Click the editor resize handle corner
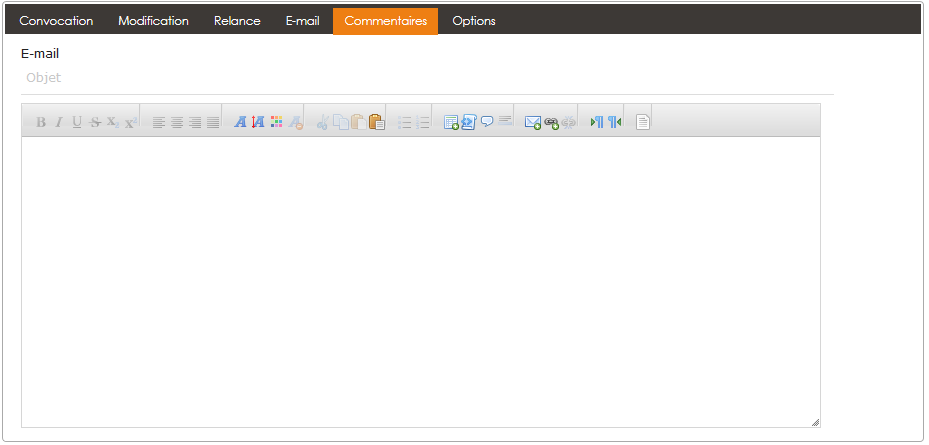 click(x=815, y=422)
